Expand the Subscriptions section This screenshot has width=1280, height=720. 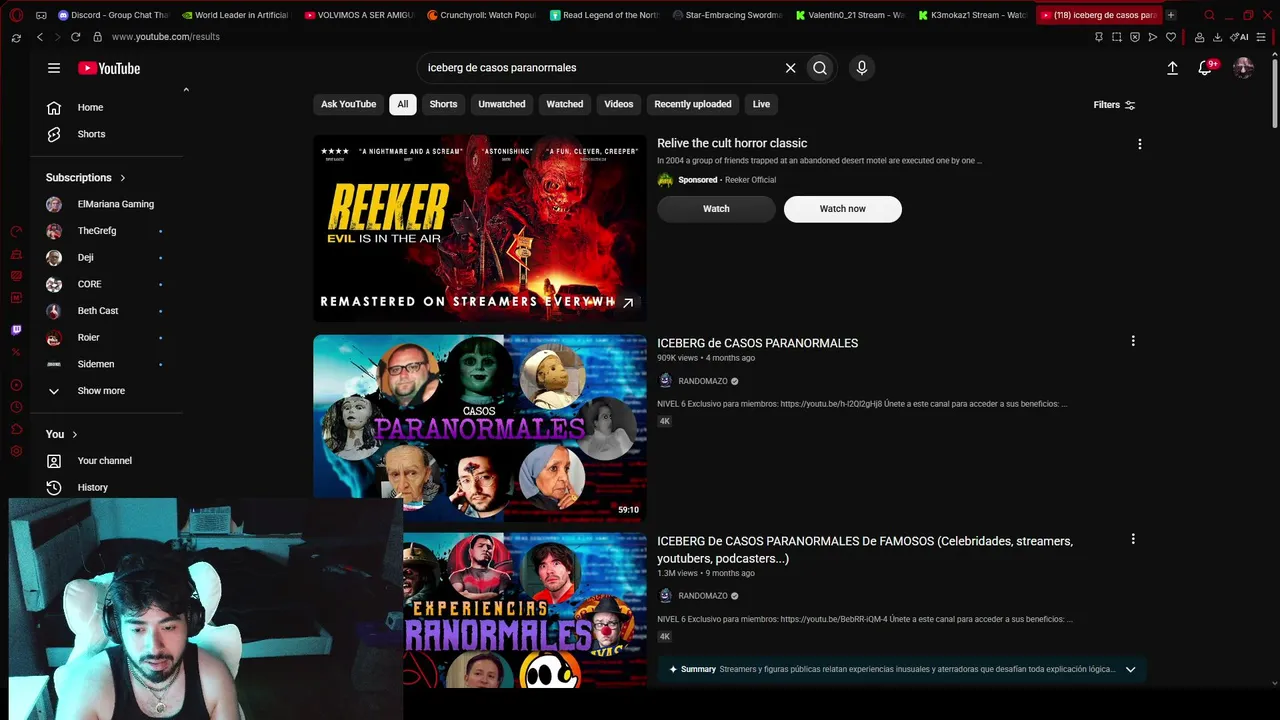[85, 178]
